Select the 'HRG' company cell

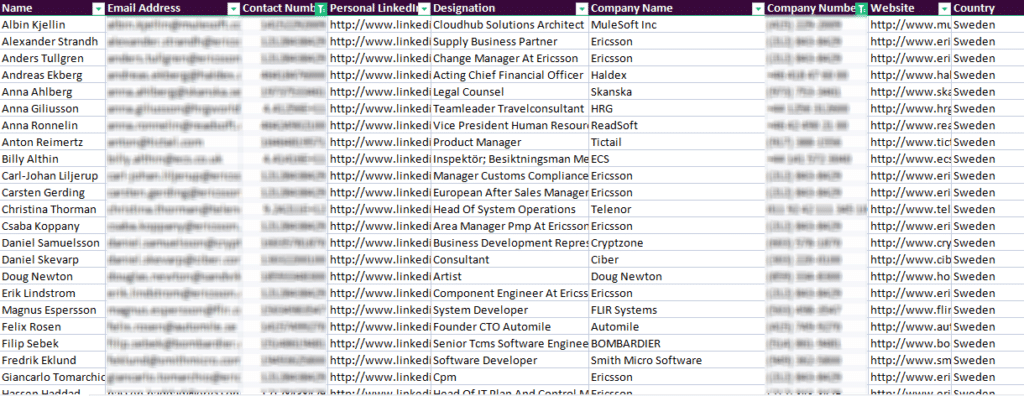677,108
